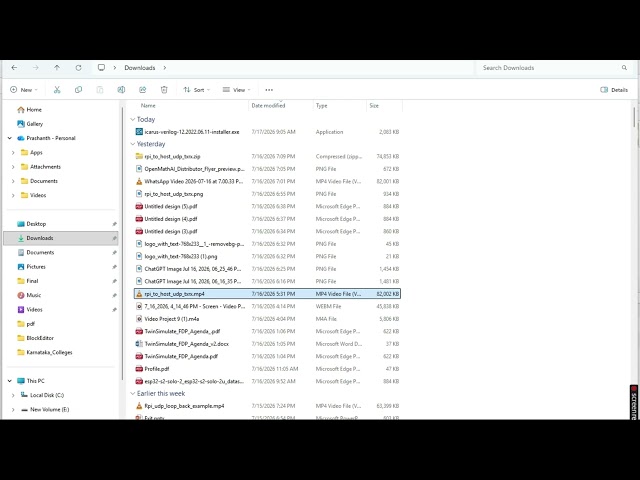Click the file list vertical scrollbar
Image resolution: width=640 pixels, height=480 pixels.
pyautogui.click(x=634, y=117)
